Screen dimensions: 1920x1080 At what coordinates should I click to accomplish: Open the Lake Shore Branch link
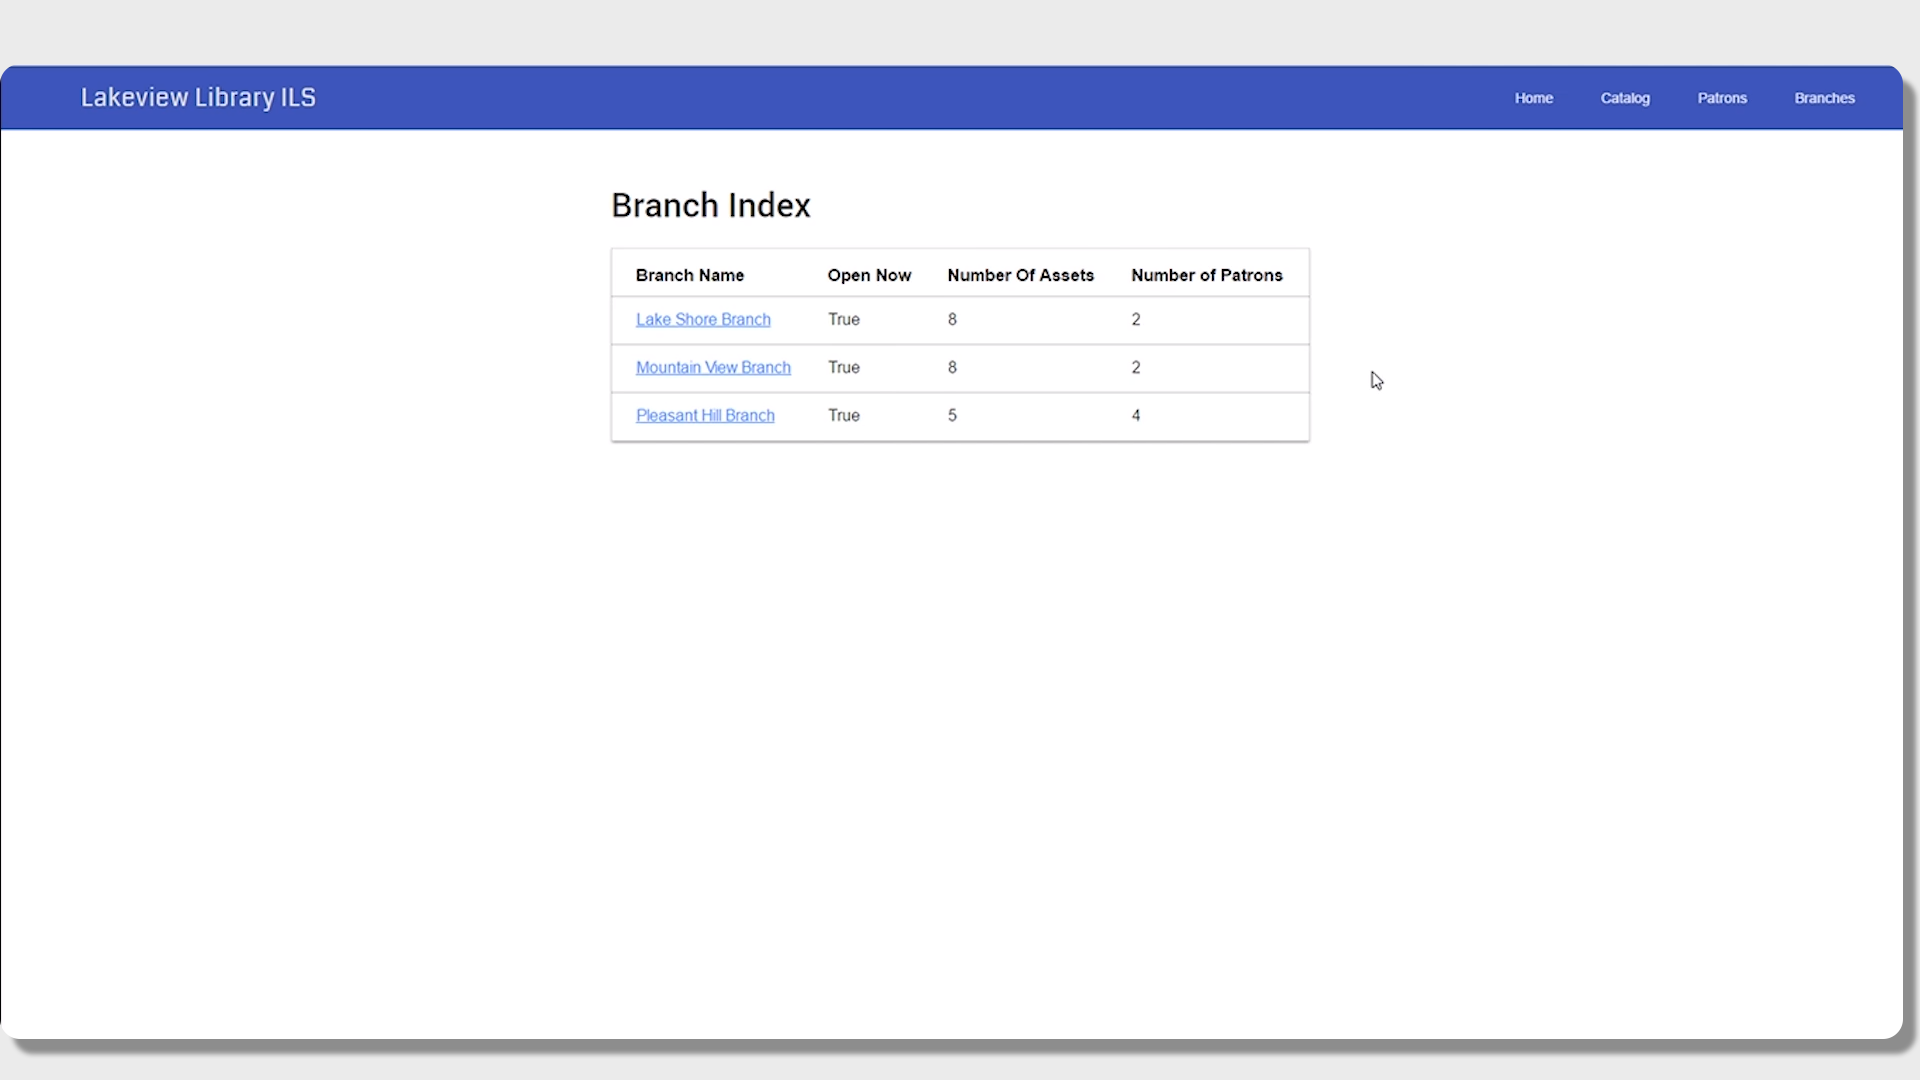[x=703, y=319]
